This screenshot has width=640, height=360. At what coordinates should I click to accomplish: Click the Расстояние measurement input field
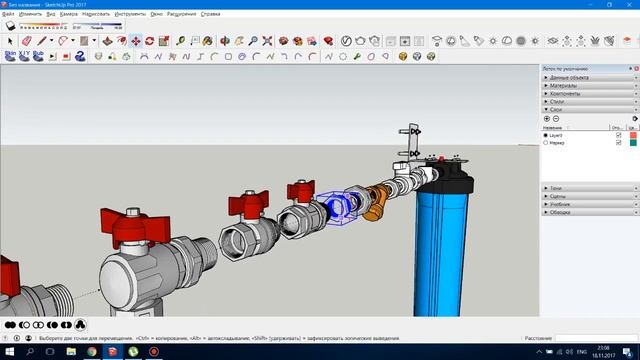click(596, 338)
